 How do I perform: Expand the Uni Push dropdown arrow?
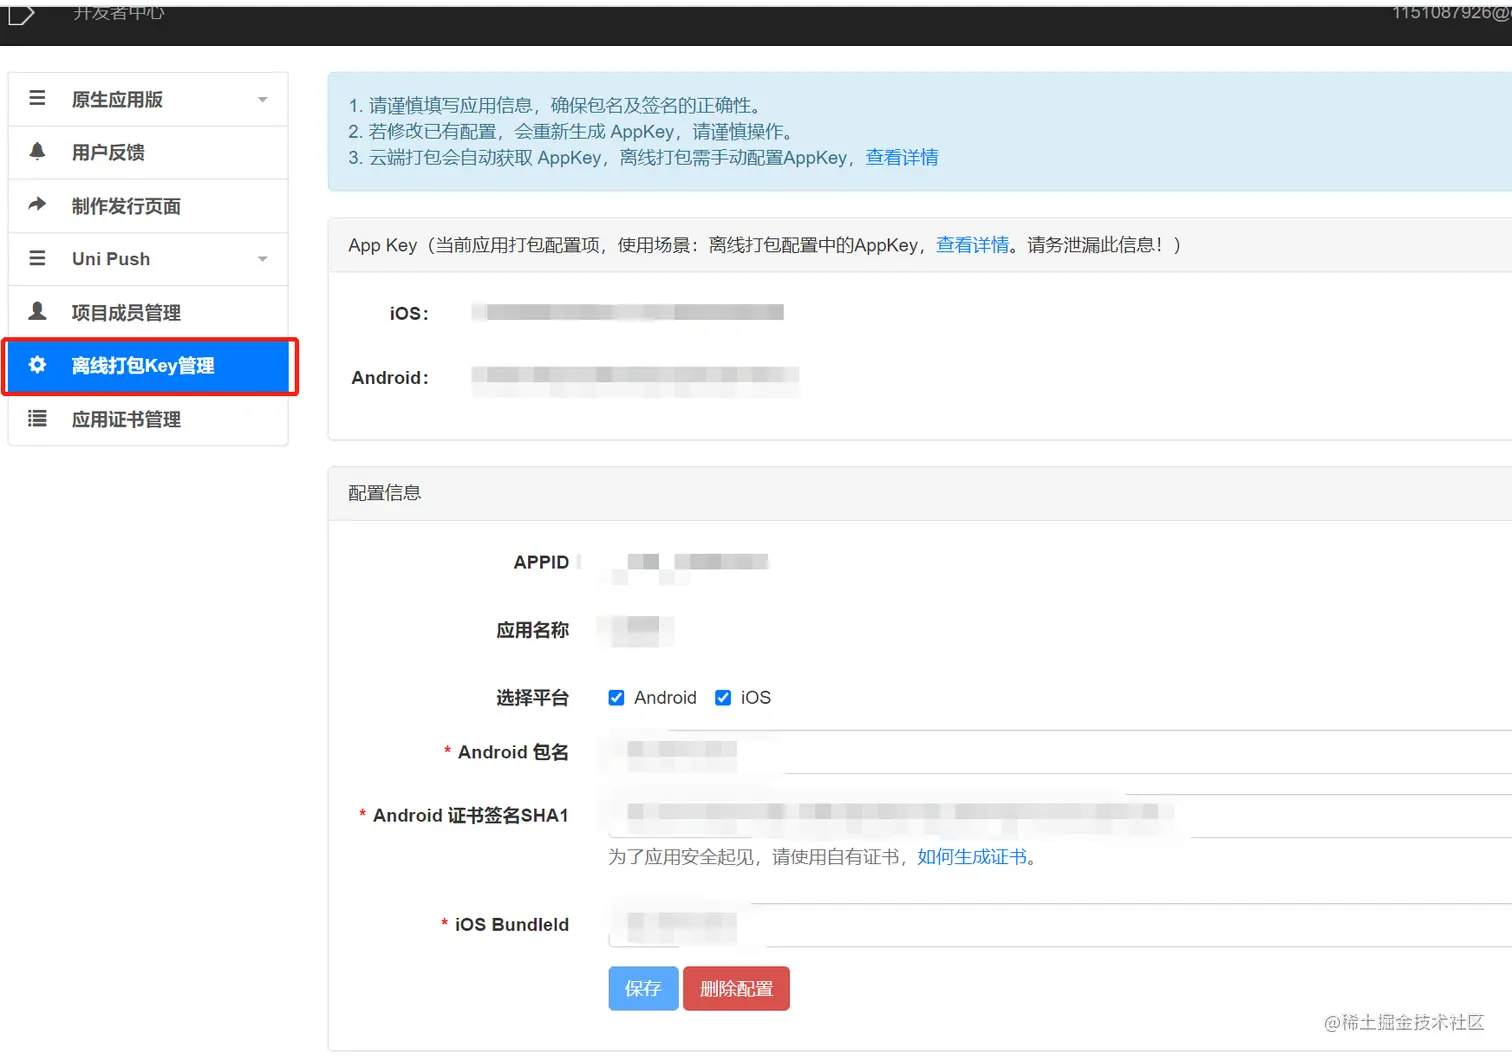[x=263, y=260]
